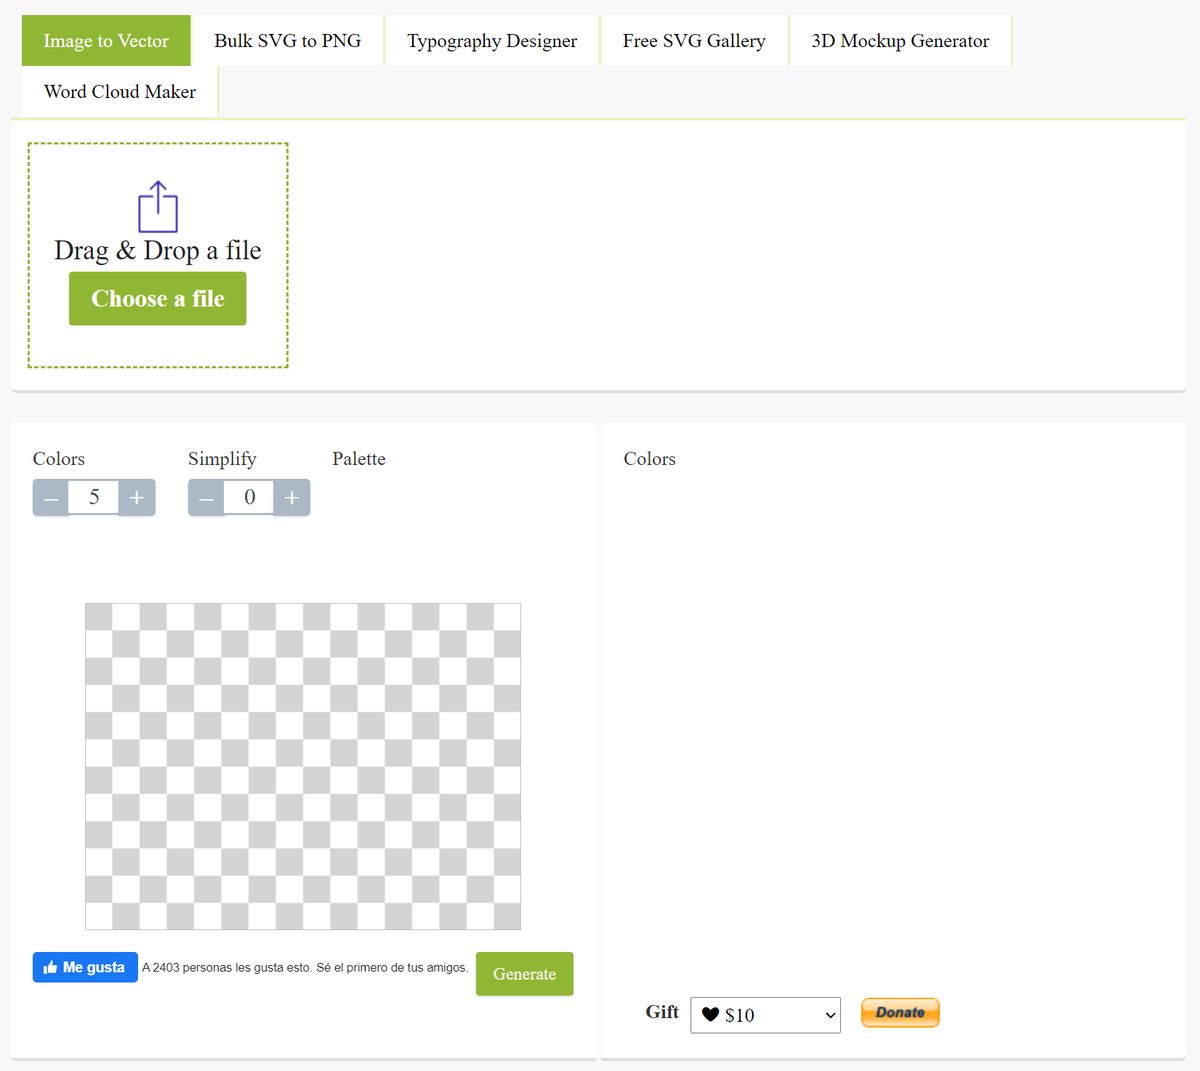
Task: Open the Free SVG Gallery tab
Action: (x=694, y=40)
